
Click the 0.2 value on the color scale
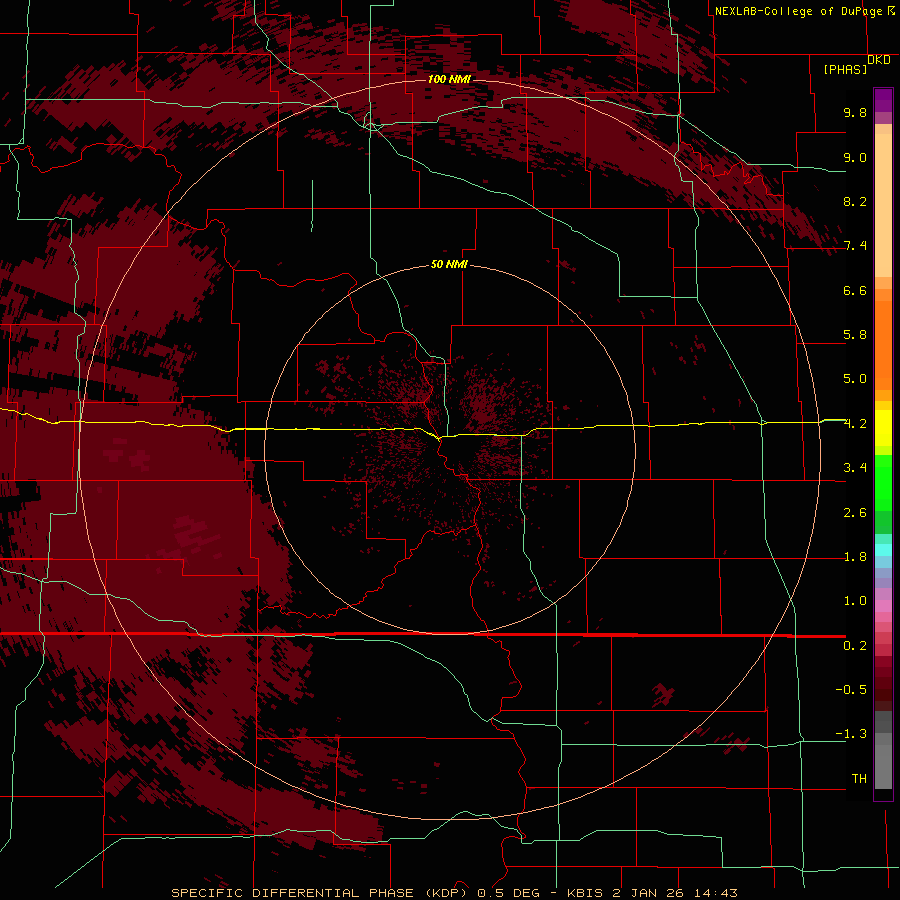(x=855, y=646)
